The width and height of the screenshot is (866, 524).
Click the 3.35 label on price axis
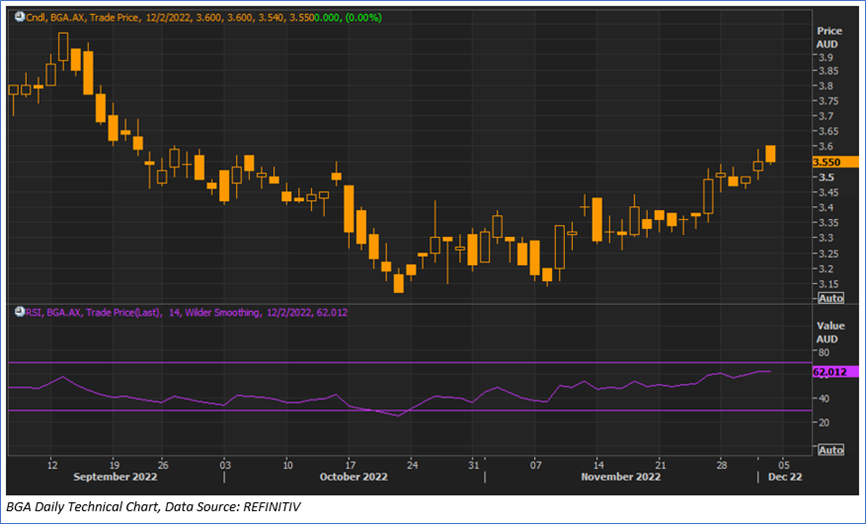[828, 223]
